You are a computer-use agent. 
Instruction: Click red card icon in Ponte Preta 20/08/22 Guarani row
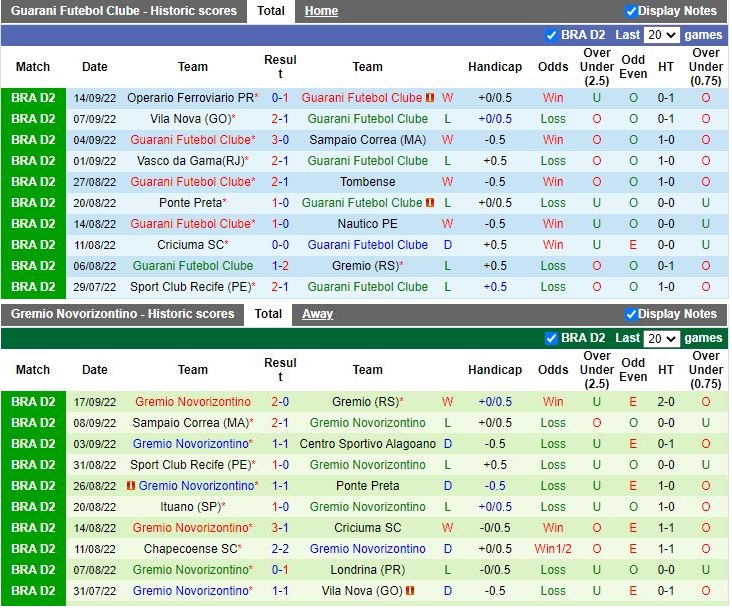point(430,203)
